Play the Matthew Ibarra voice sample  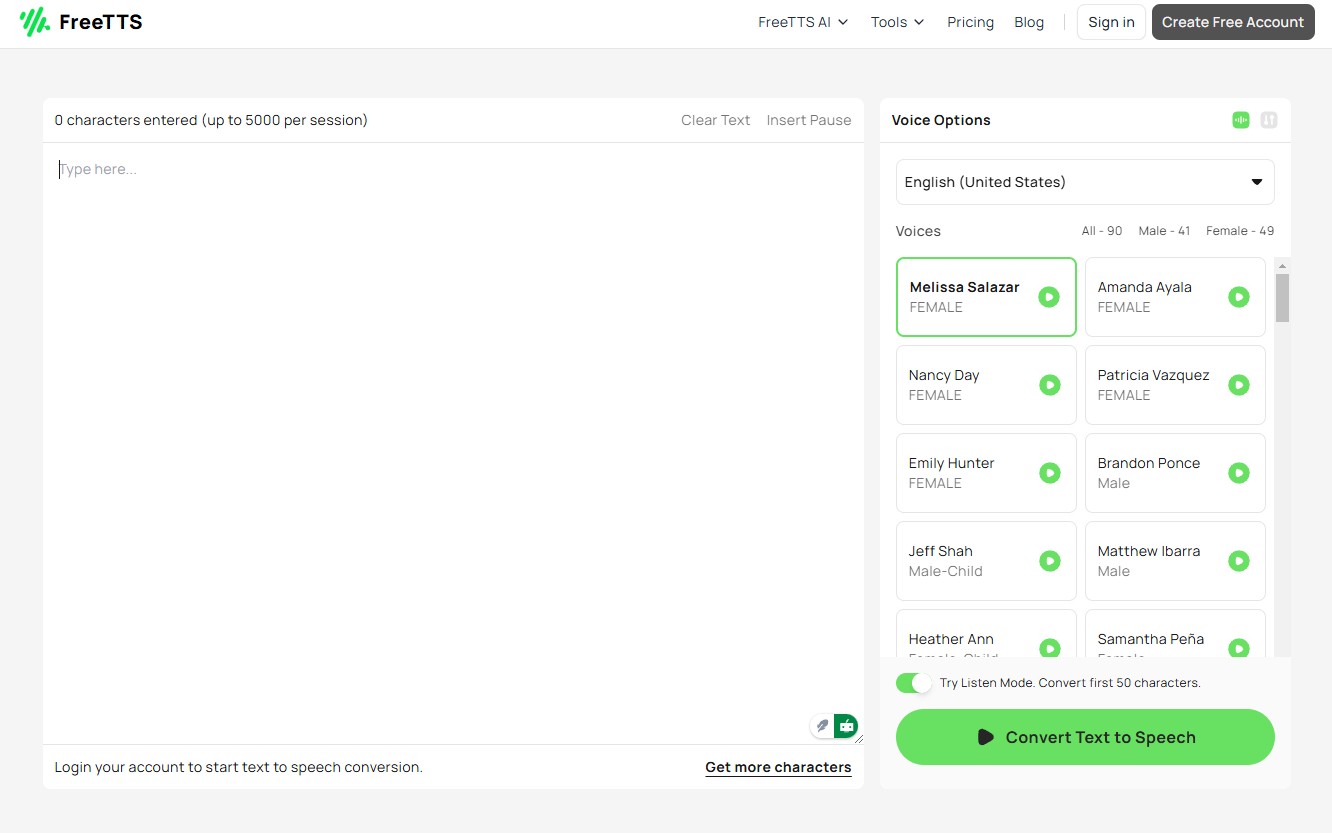1239,561
